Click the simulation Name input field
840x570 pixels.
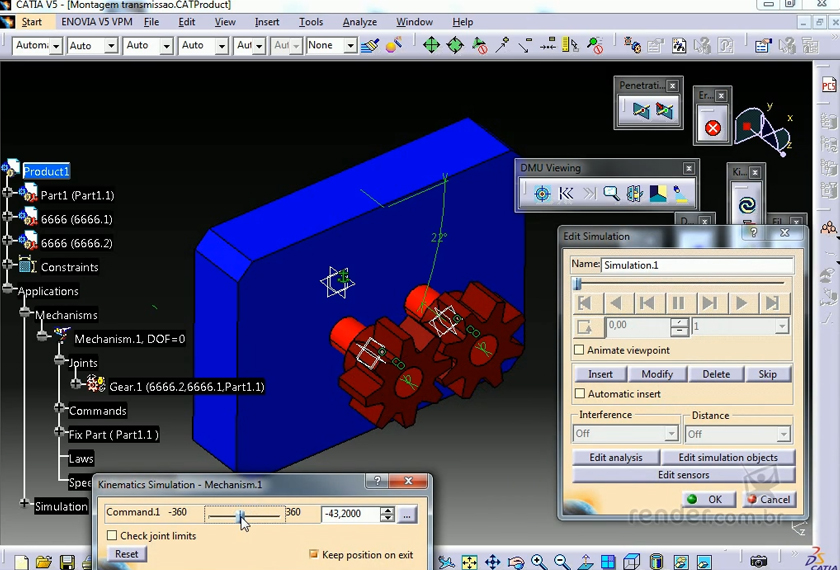[x=697, y=265]
